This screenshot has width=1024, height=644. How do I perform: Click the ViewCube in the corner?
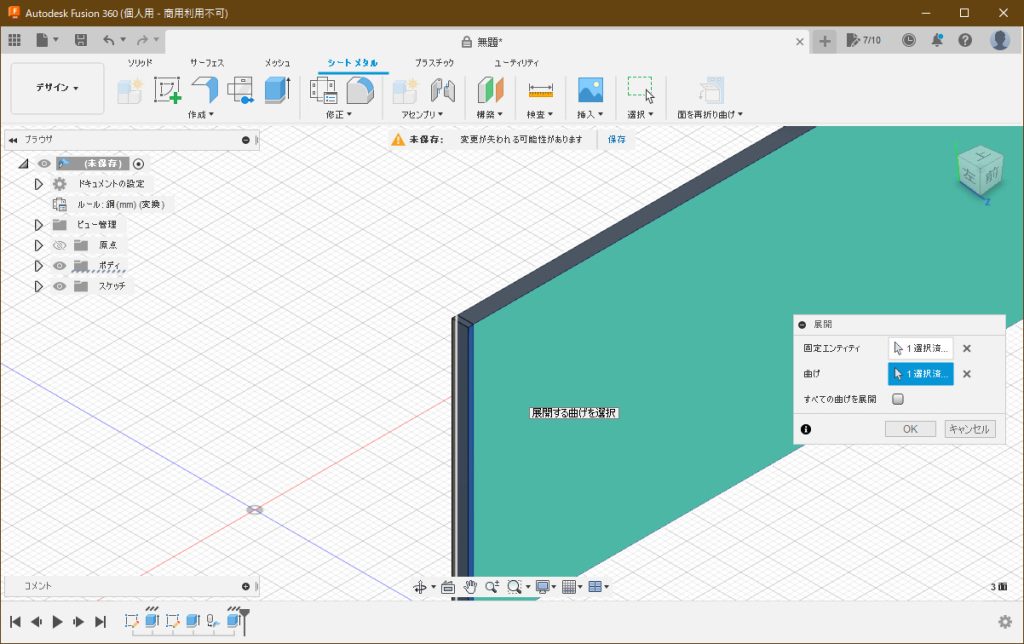tap(980, 172)
